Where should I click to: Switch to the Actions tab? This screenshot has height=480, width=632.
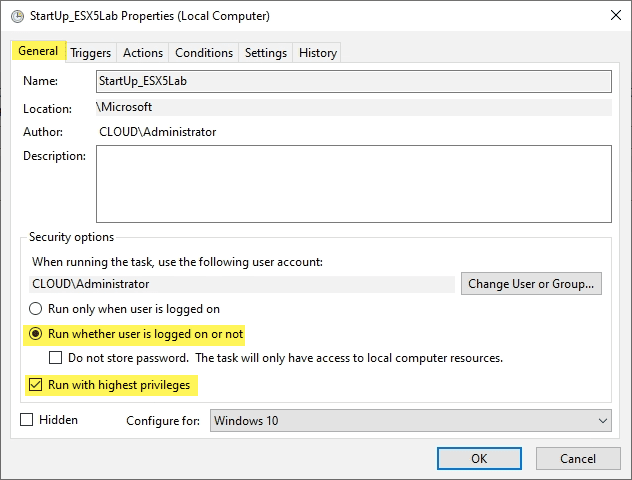(143, 53)
